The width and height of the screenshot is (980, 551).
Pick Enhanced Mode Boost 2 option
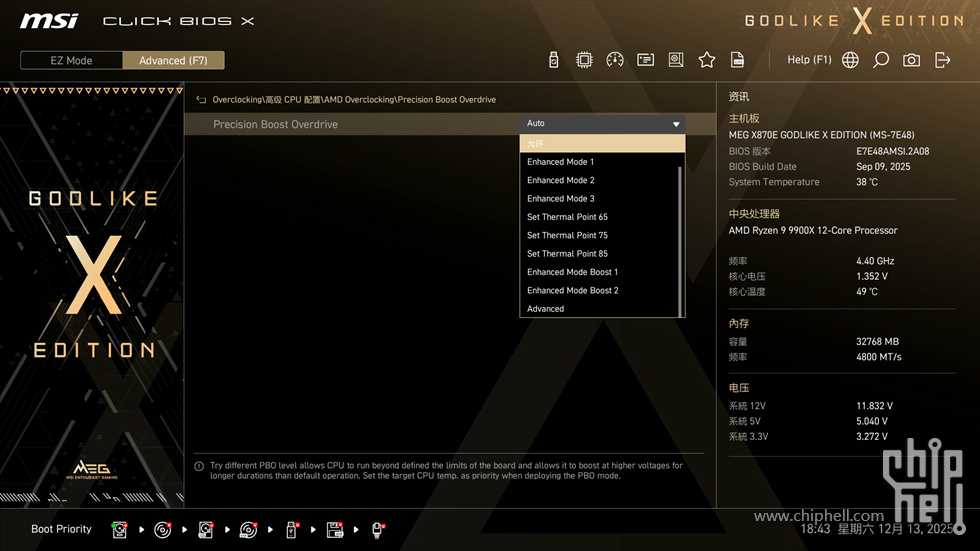point(572,290)
